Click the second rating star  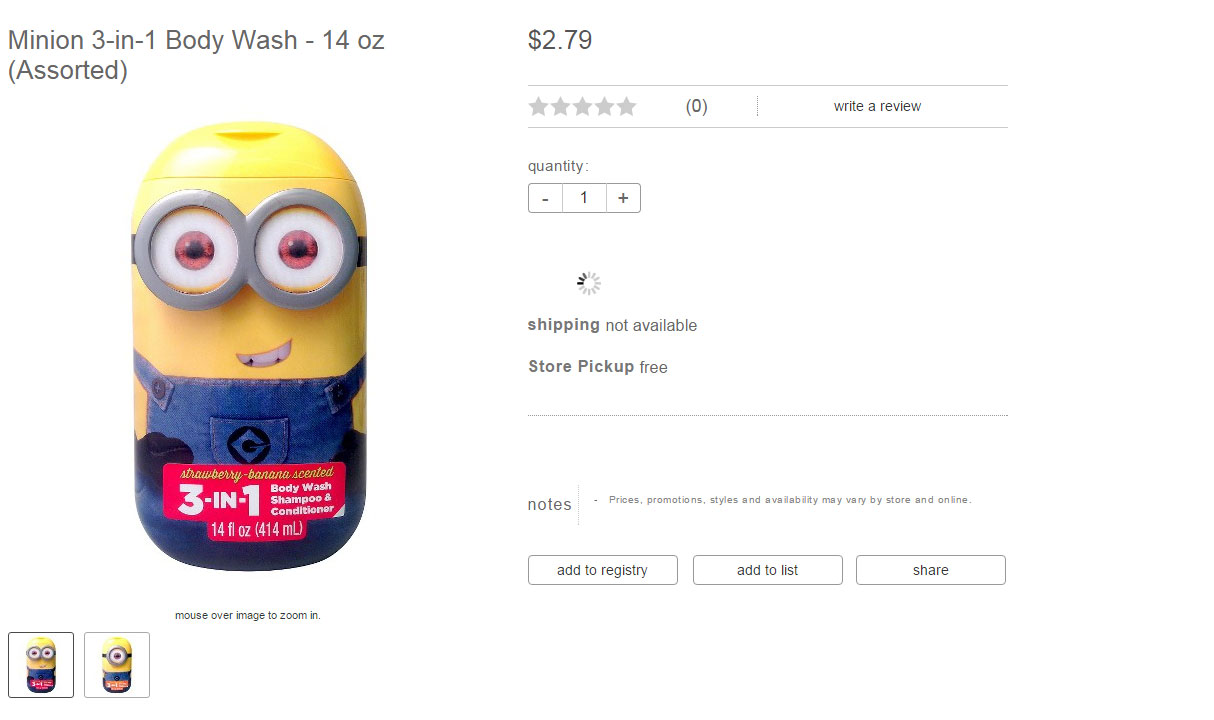click(x=561, y=107)
